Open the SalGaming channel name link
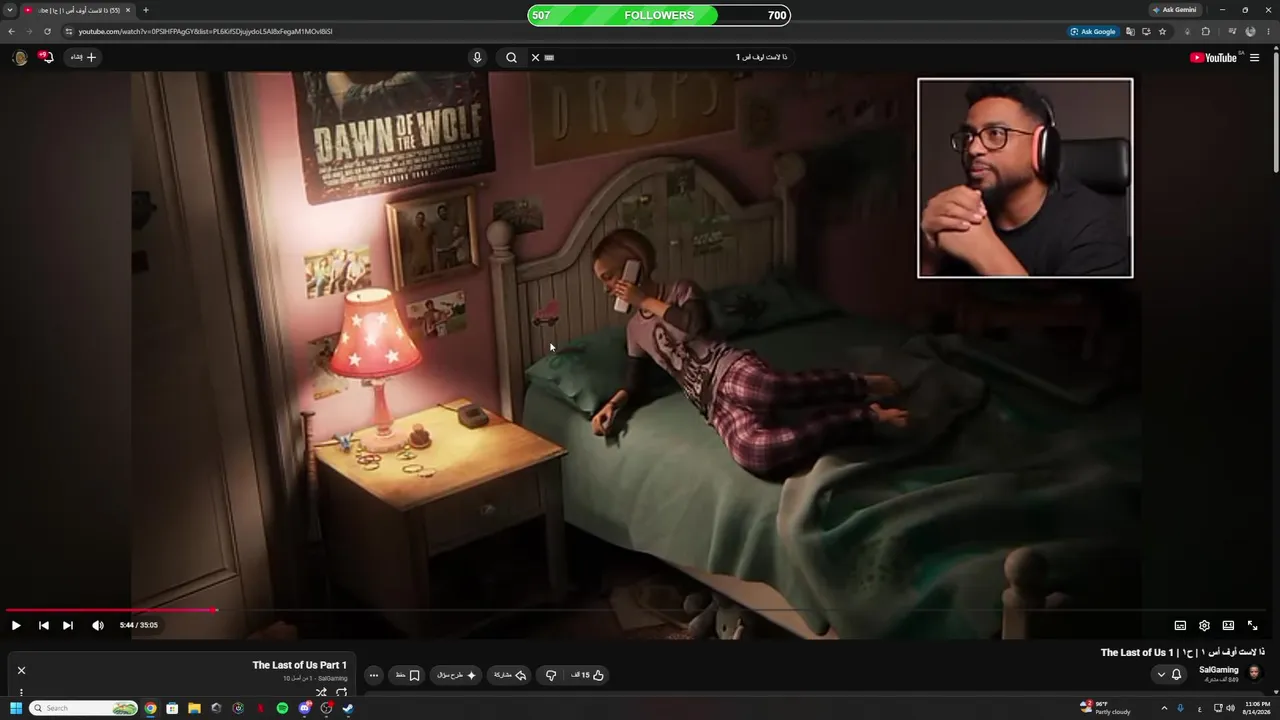 [1218, 669]
